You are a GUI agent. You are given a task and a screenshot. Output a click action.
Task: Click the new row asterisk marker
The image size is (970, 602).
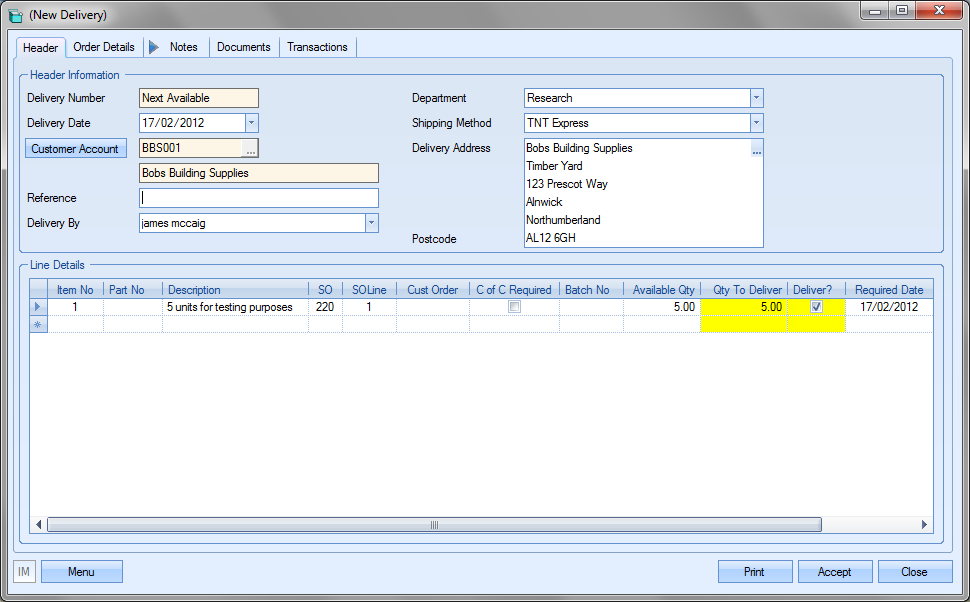click(39, 325)
